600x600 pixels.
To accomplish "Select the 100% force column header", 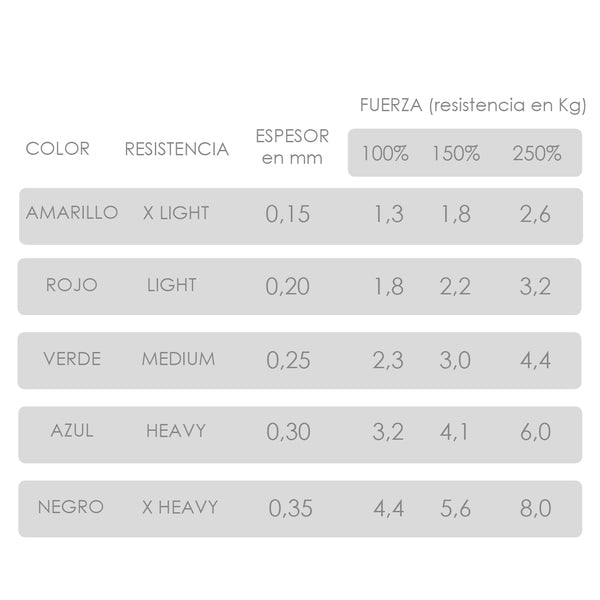I will (385, 153).
